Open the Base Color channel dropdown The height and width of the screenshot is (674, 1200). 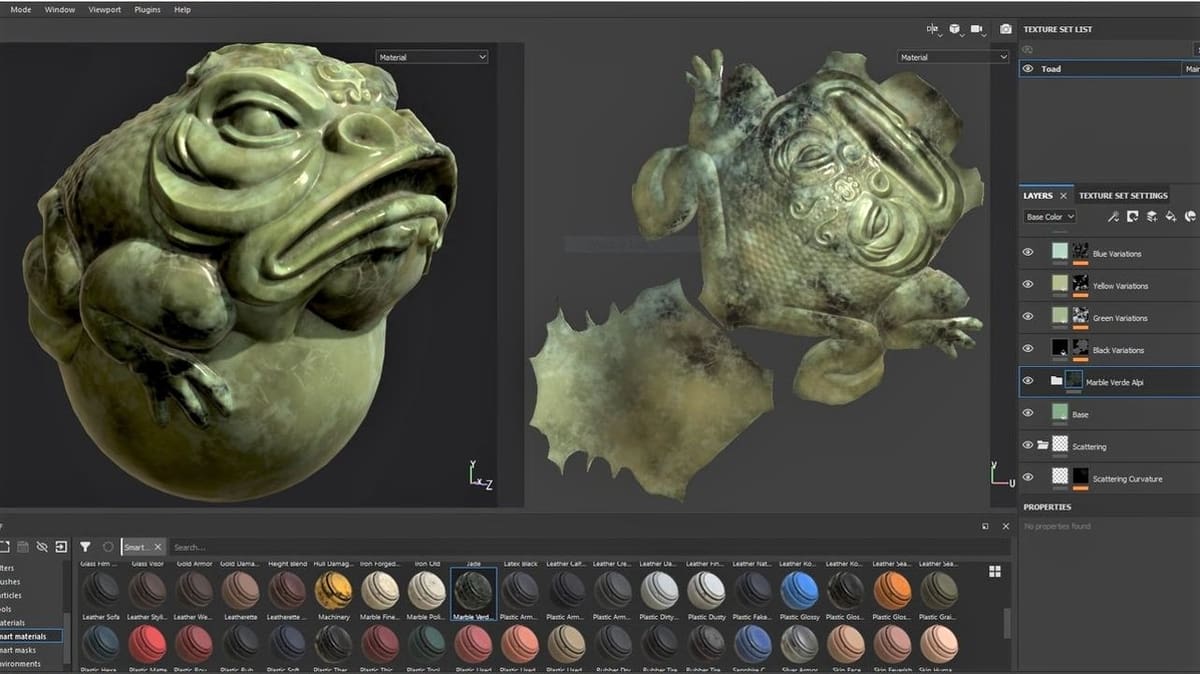tap(1050, 216)
